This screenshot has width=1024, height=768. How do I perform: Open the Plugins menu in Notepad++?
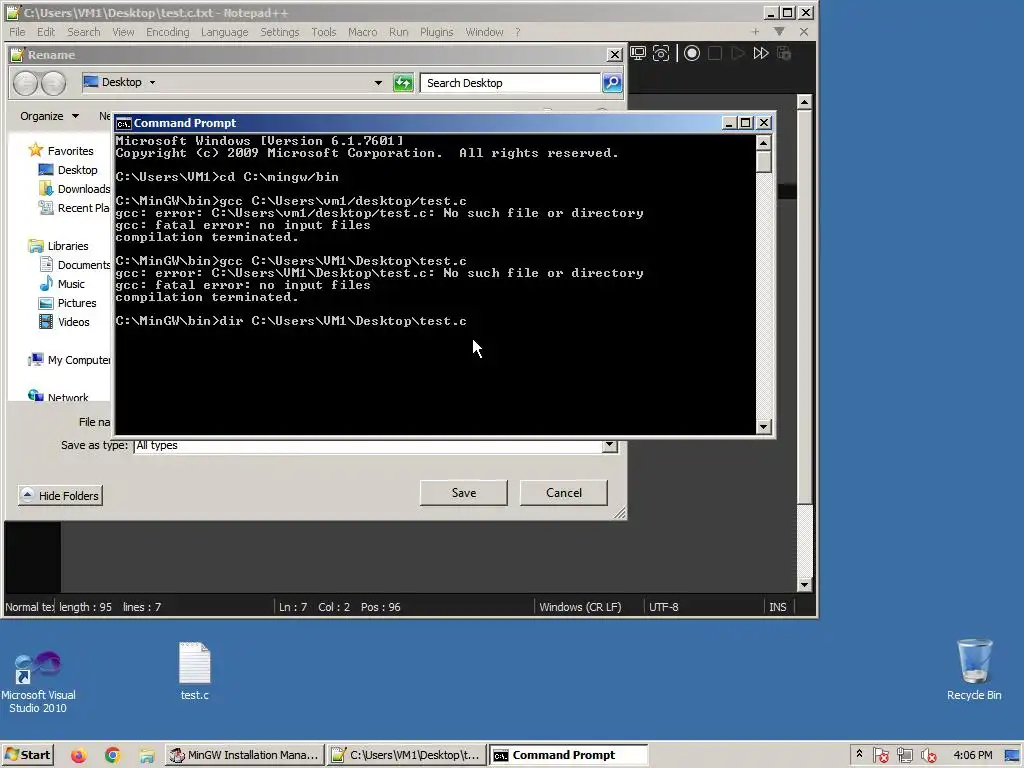tap(436, 32)
